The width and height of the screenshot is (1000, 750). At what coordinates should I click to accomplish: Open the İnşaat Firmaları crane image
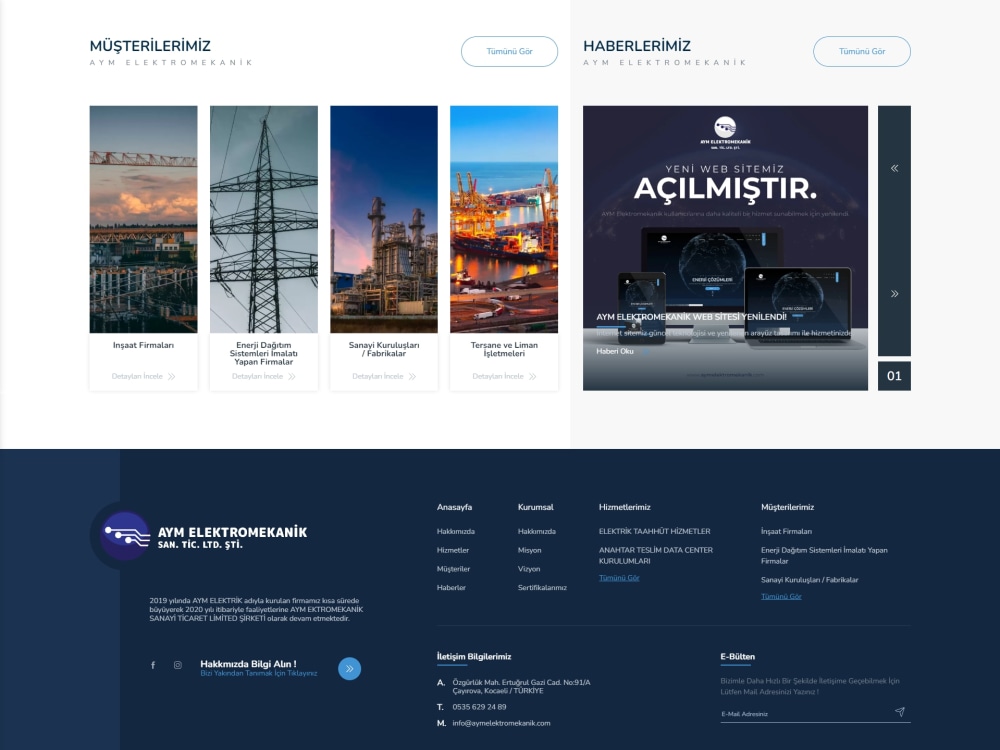pos(143,219)
